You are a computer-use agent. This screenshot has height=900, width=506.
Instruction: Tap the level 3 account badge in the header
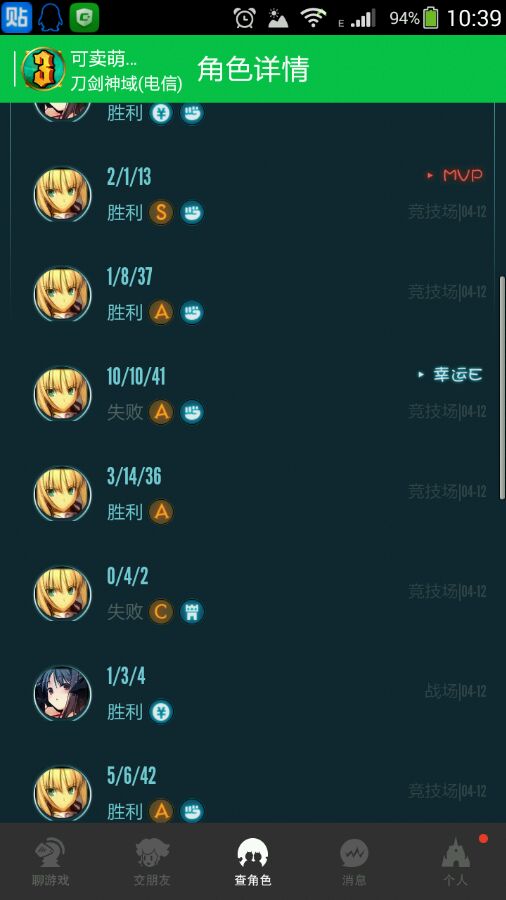(x=44, y=69)
